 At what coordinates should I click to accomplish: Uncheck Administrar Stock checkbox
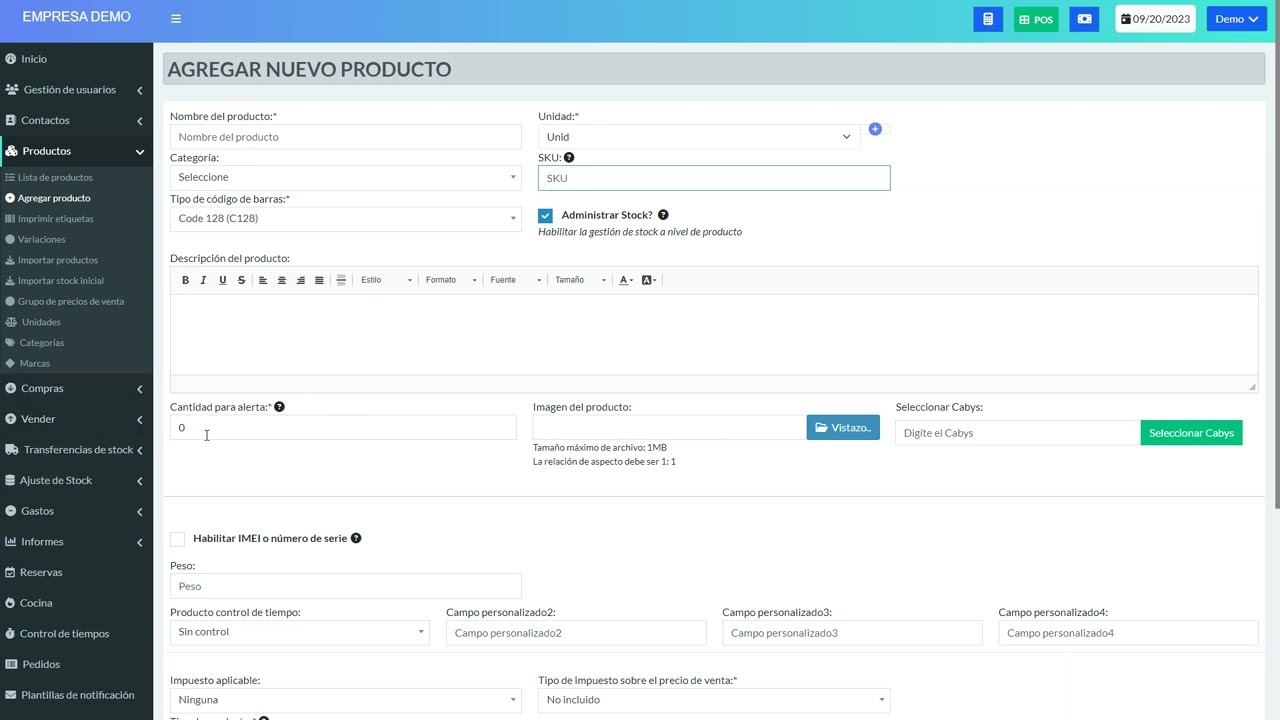[545, 215]
